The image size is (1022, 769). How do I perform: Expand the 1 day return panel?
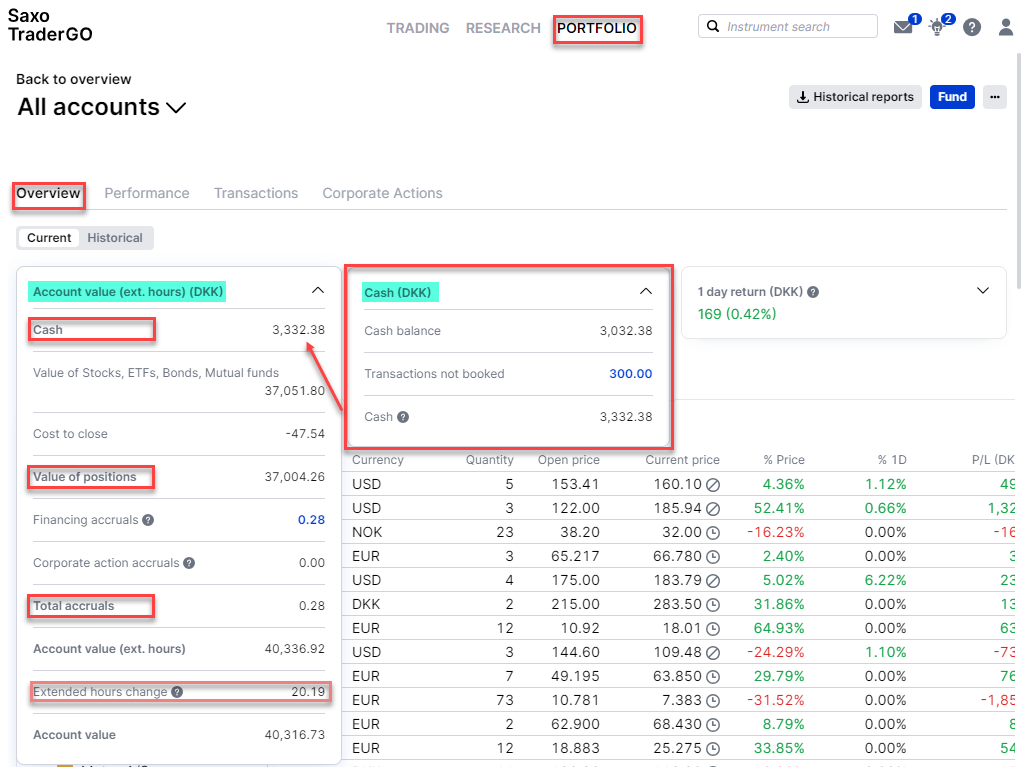coord(982,291)
